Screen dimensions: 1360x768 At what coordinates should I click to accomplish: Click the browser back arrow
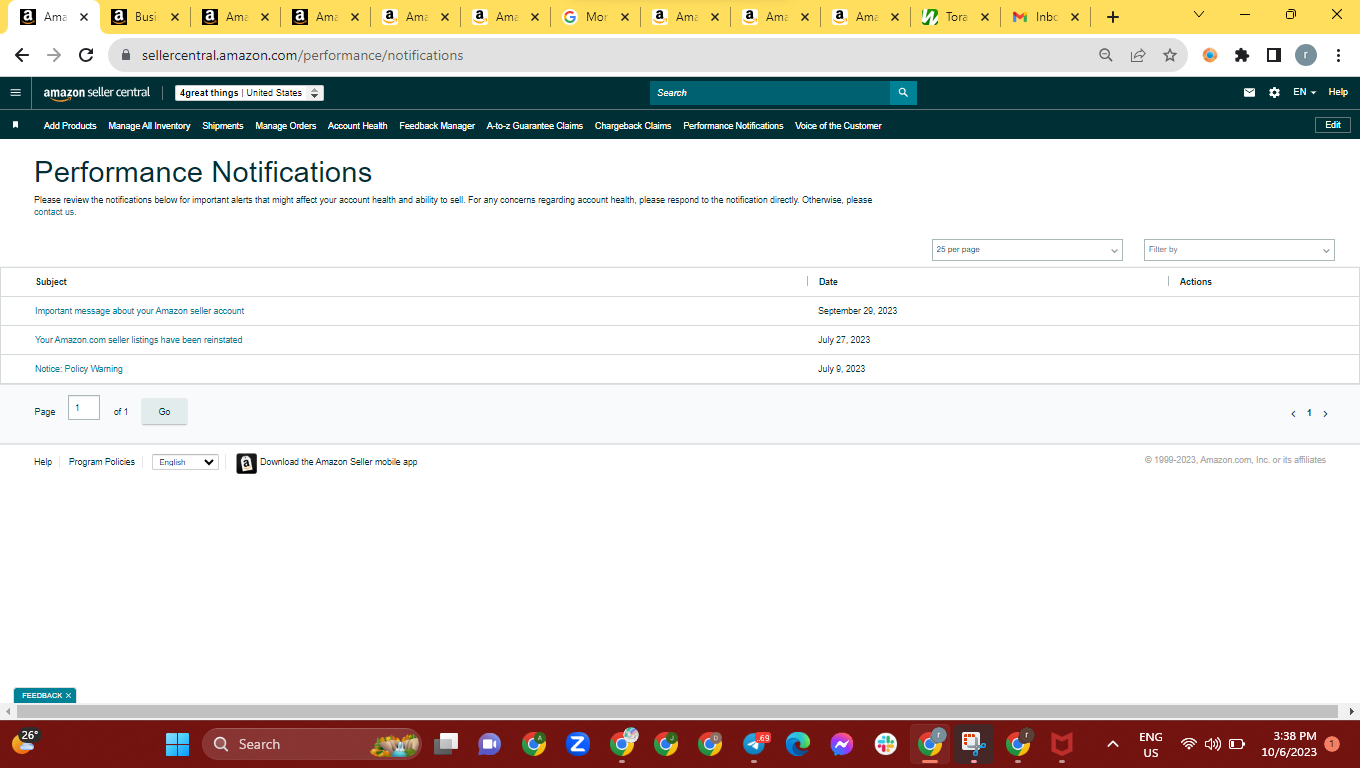[22, 55]
